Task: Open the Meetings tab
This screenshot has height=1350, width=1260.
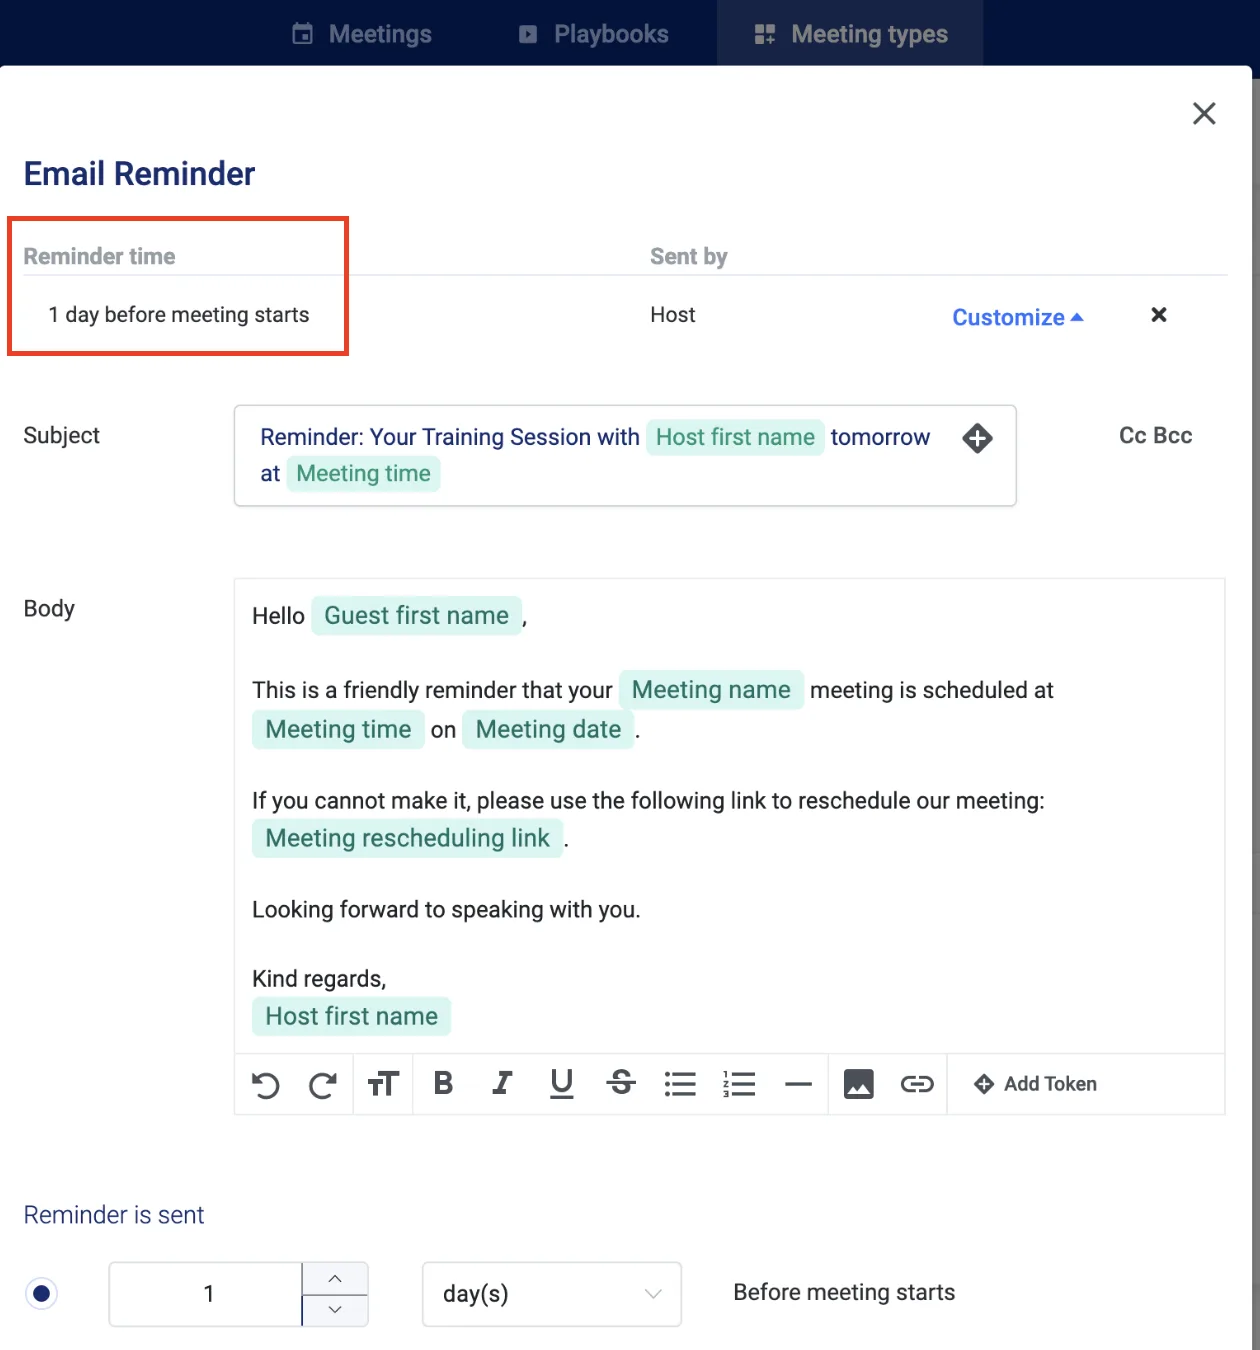Action: coord(361,34)
